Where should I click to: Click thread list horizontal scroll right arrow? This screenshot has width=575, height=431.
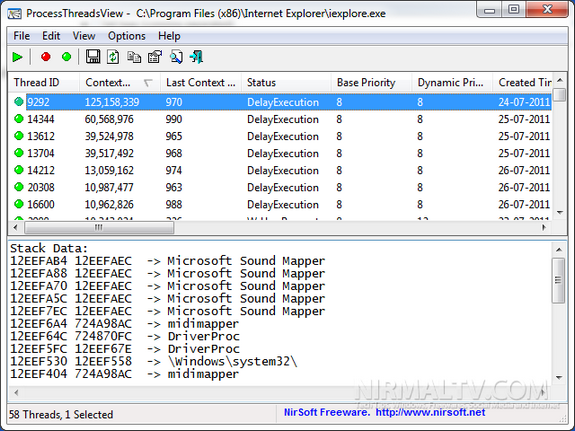coord(544,227)
